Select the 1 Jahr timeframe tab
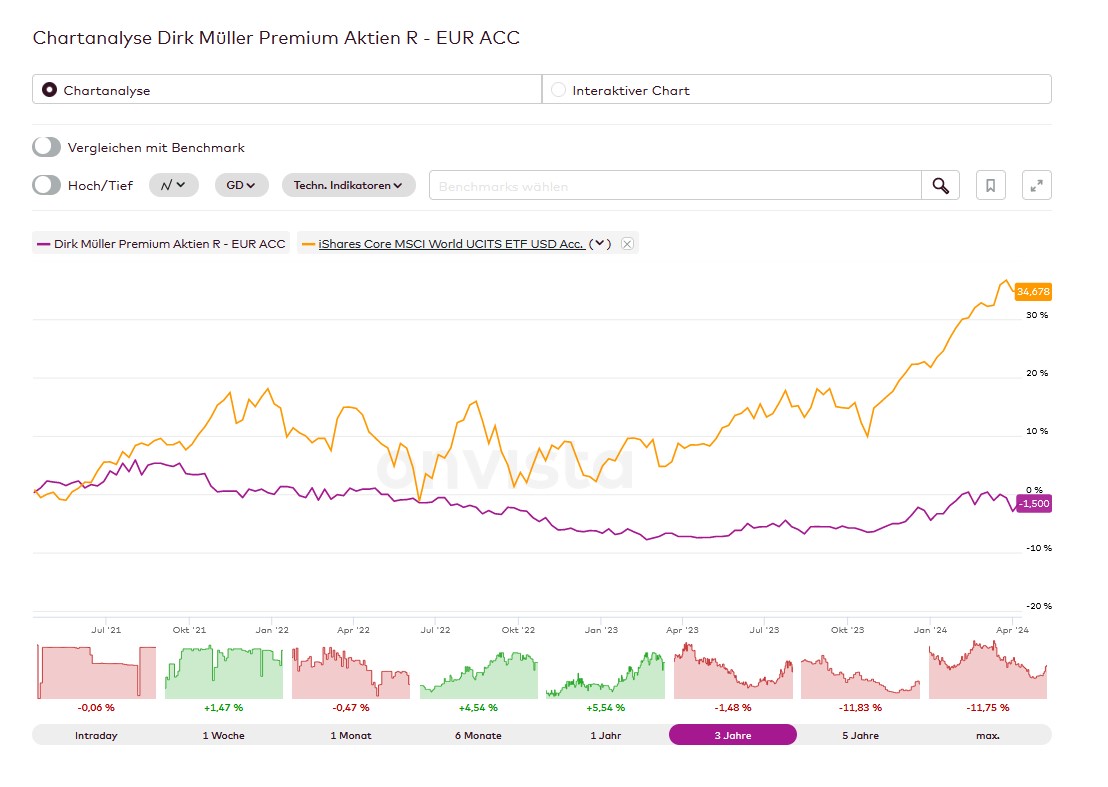The image size is (1108, 787). click(605, 735)
